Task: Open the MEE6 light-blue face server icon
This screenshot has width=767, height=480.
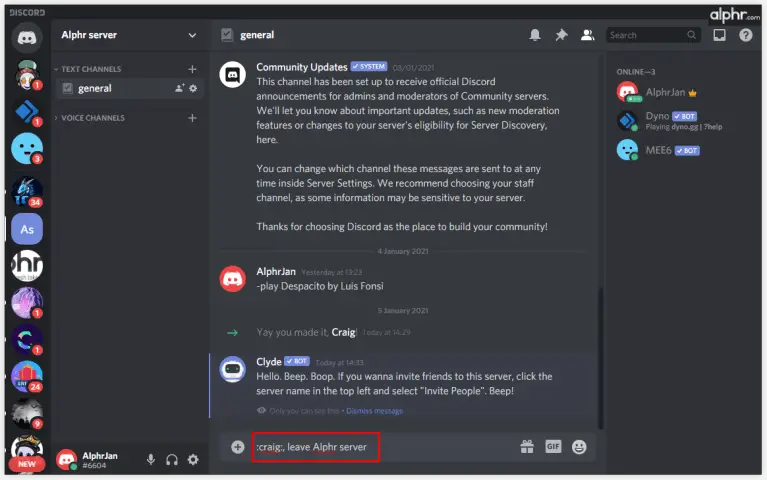Action: (27, 149)
